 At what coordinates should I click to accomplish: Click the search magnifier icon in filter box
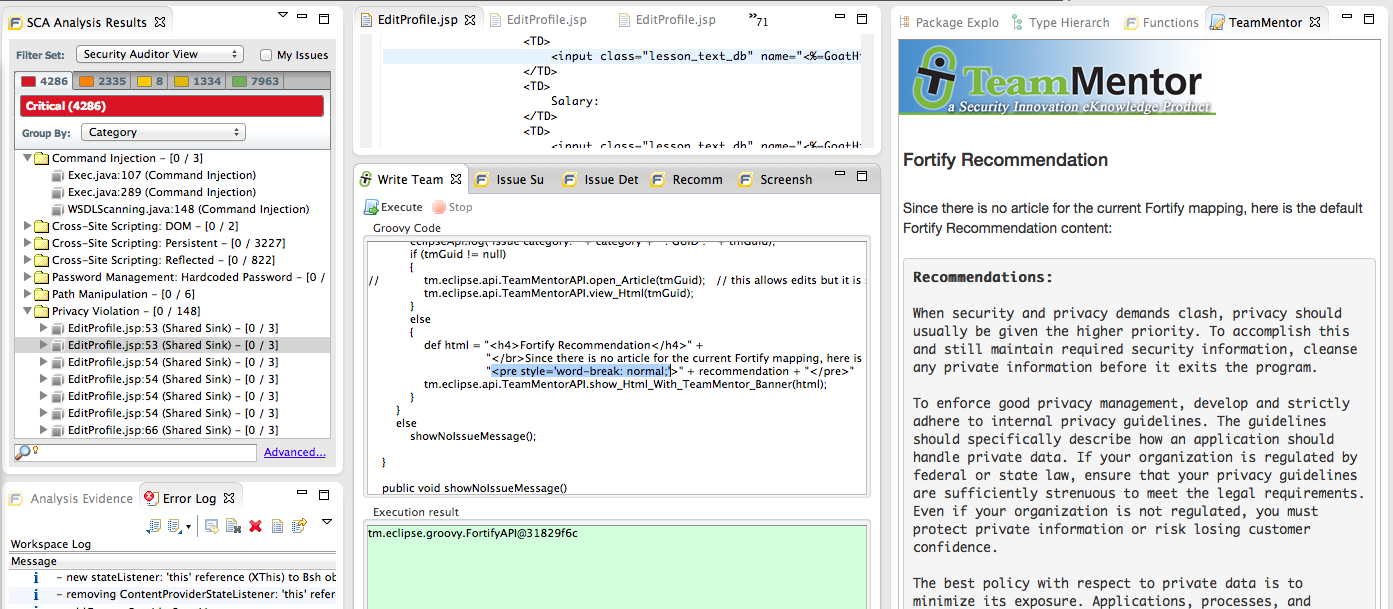click(x=23, y=453)
